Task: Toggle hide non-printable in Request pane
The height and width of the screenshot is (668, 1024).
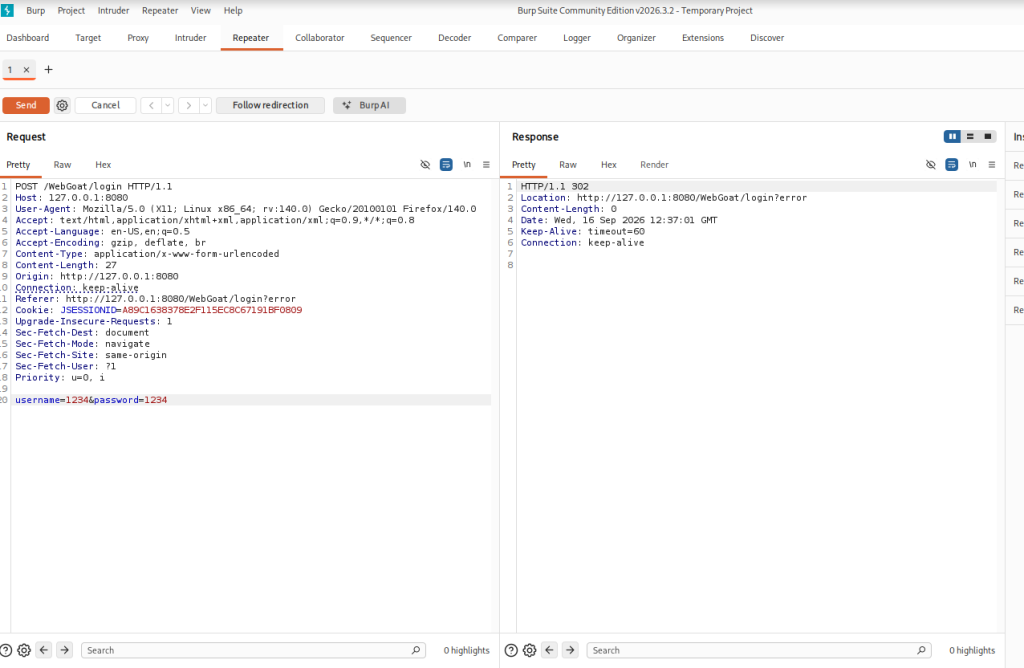Action: (425, 165)
